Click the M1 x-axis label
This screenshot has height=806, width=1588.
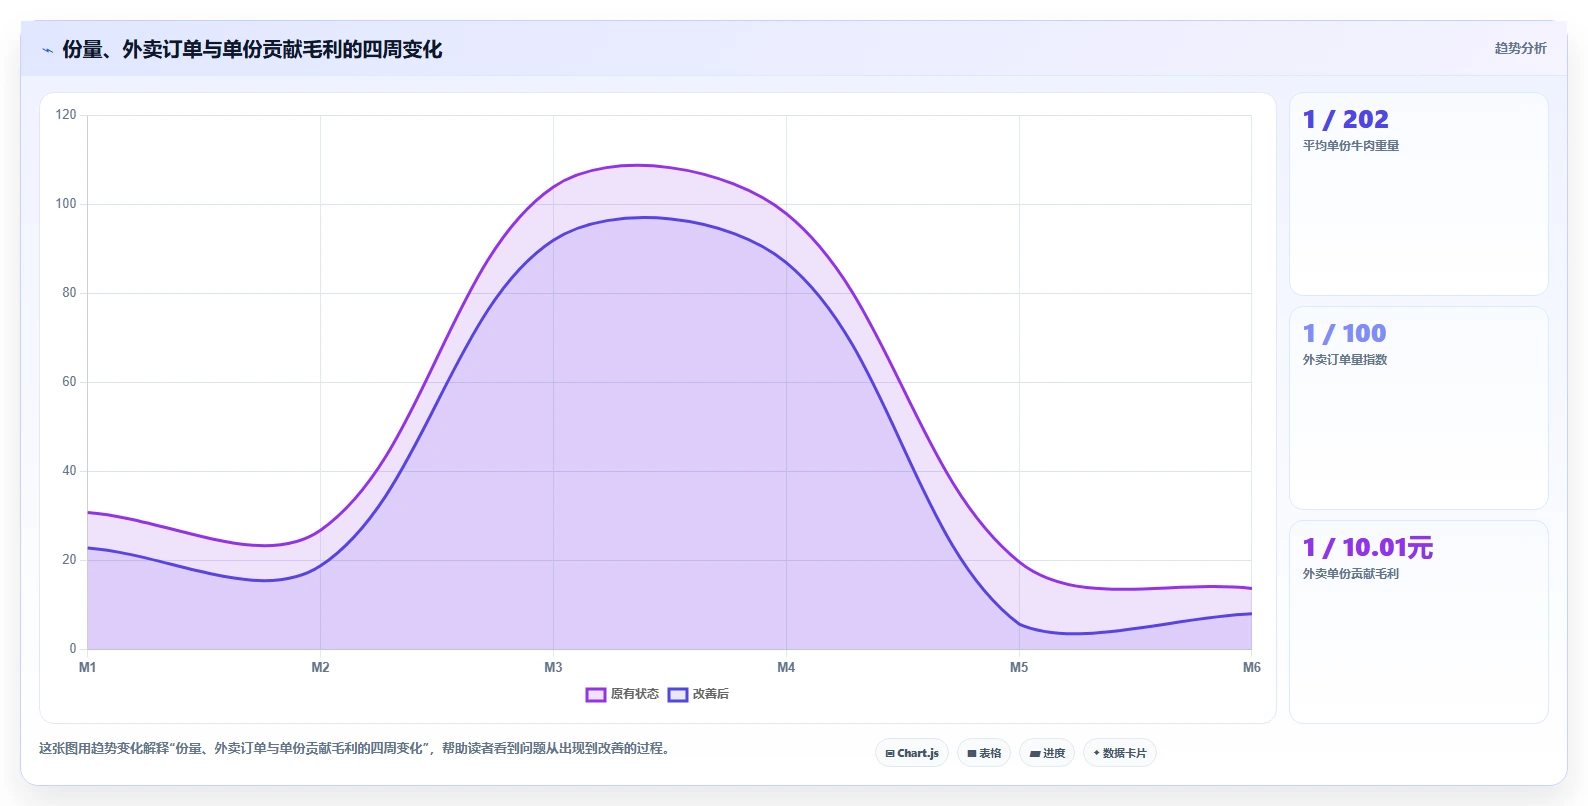pyautogui.click(x=87, y=667)
